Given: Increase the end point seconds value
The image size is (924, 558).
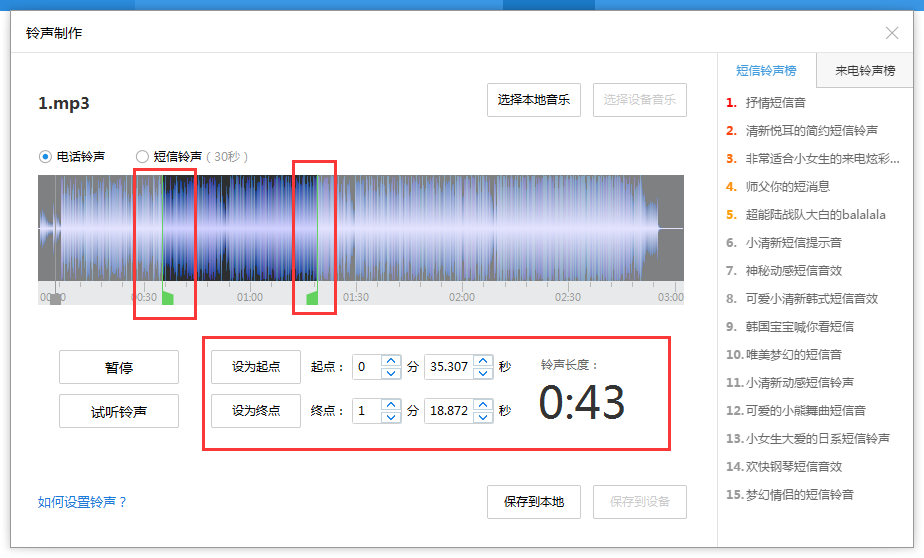Looking at the screenshot, I should coord(484,405).
